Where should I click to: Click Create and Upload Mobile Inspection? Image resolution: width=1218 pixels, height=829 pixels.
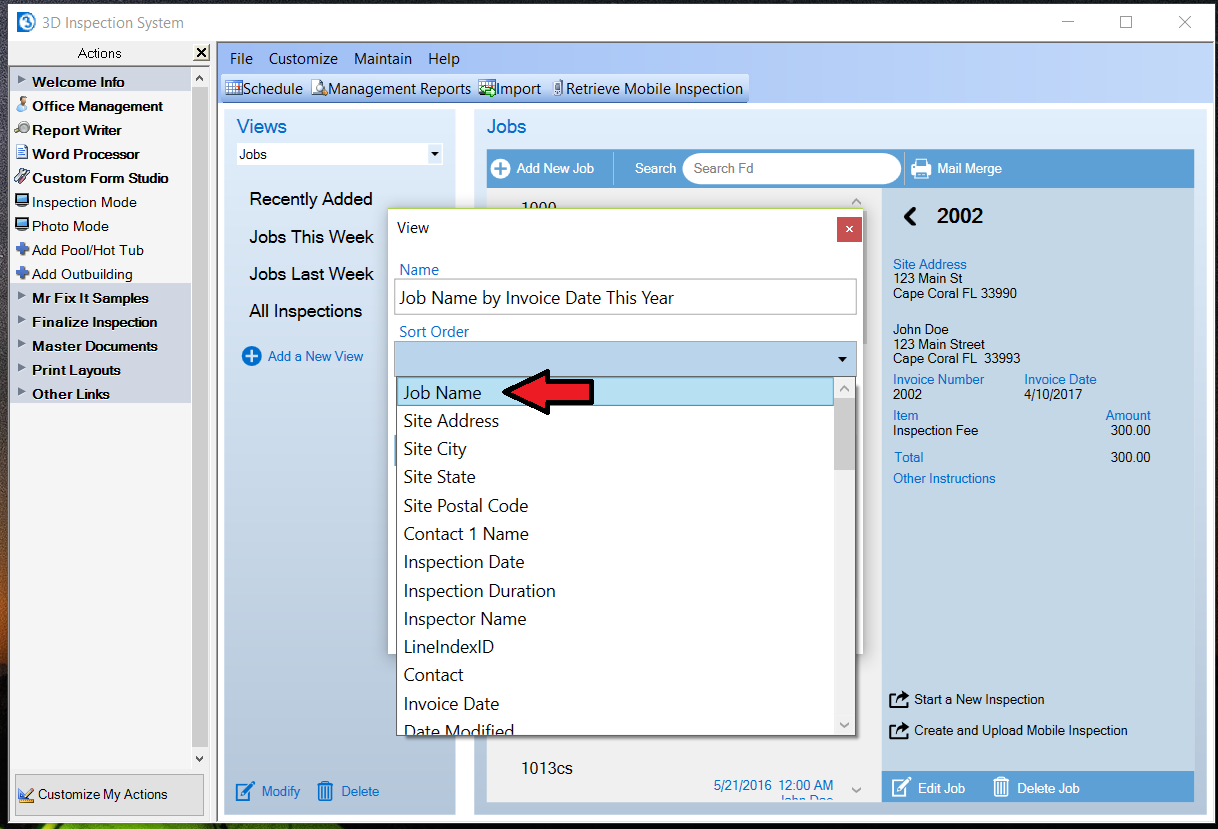1020,730
